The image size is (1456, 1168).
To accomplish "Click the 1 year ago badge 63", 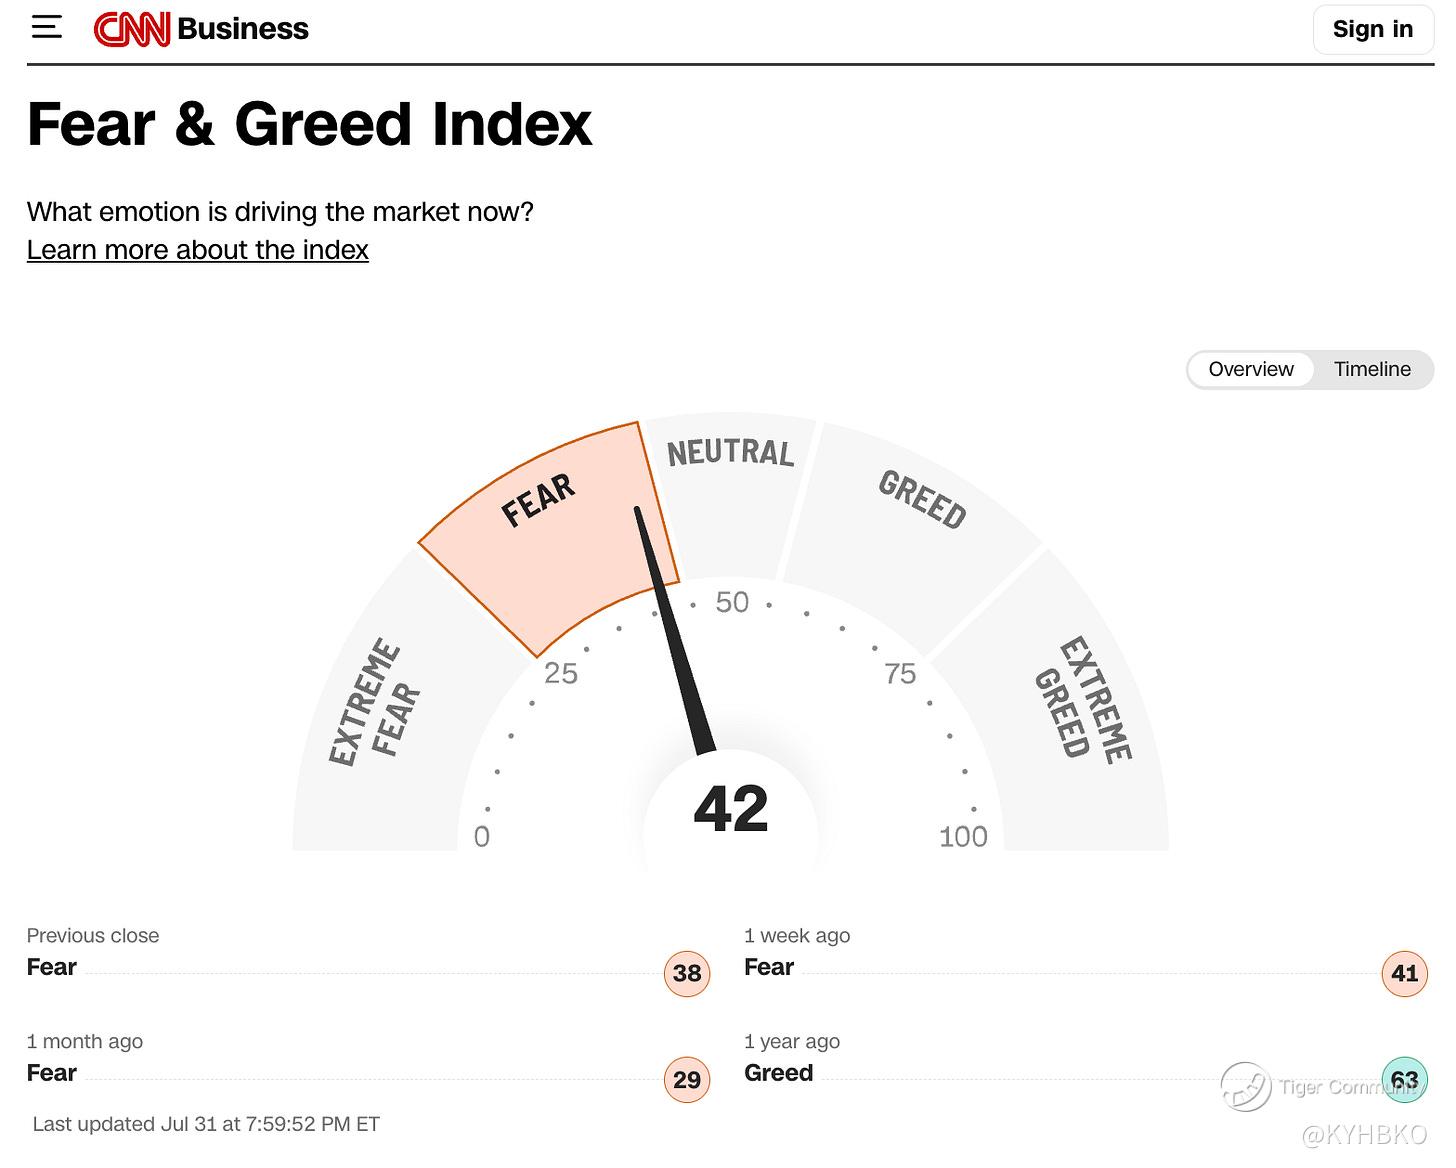I will point(1404,1079).
